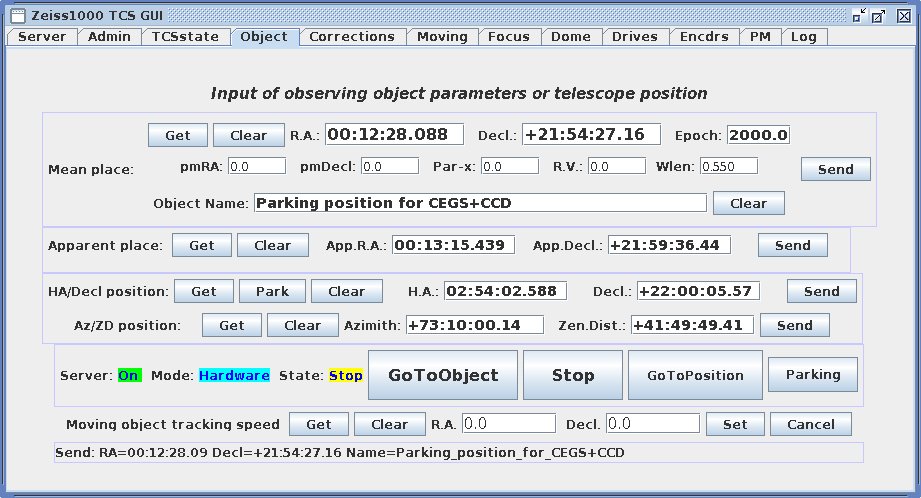Send the Apparent place coordinates

pos(792,245)
